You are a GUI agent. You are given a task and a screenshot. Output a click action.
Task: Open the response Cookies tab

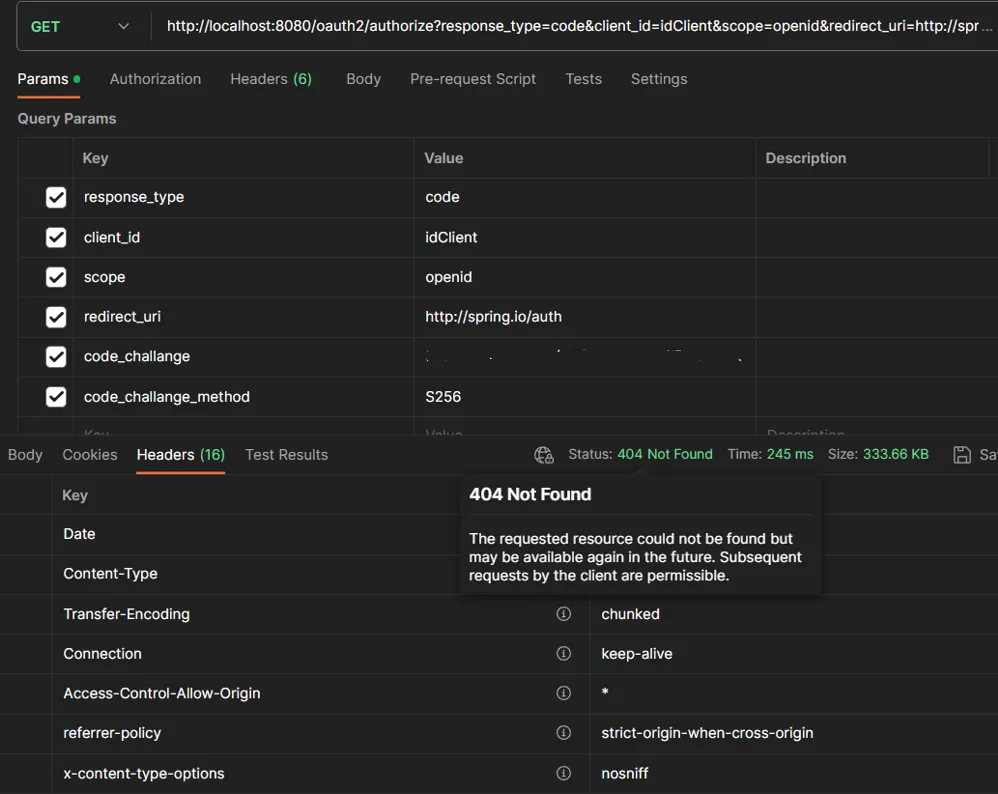90,455
